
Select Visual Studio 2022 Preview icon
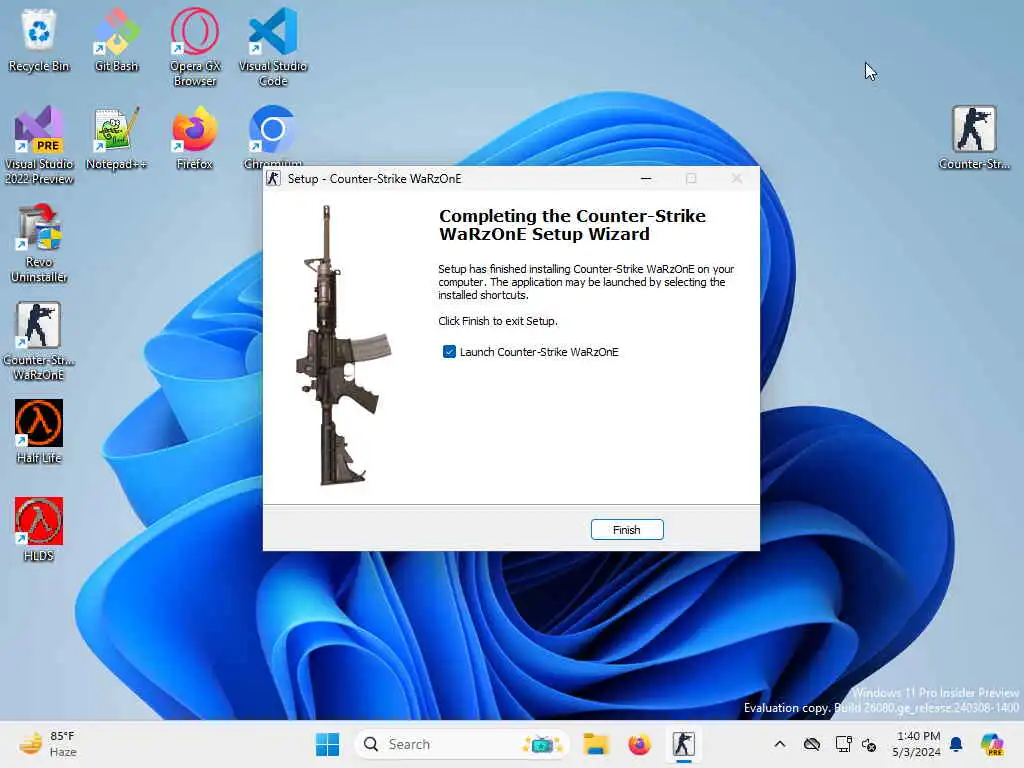39,145
